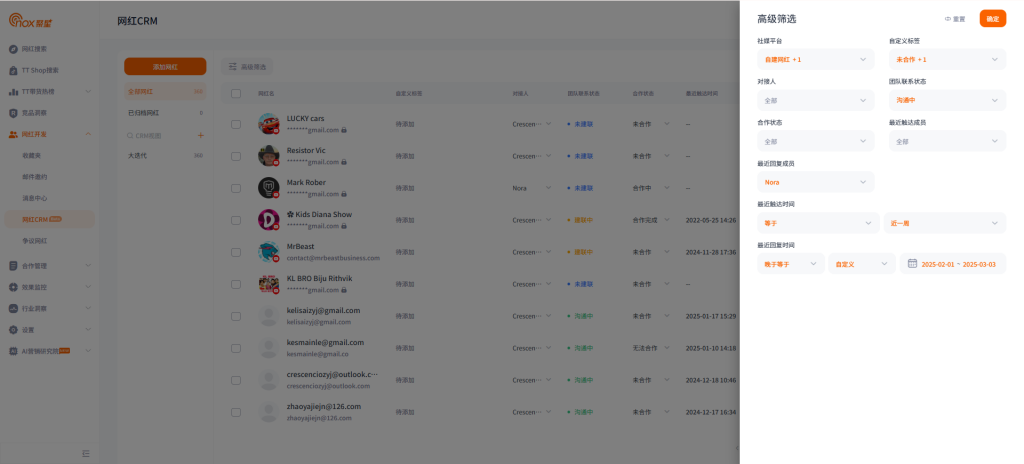
Task: Click the lock icon next to LUCKY cars email
Action: tap(344, 130)
